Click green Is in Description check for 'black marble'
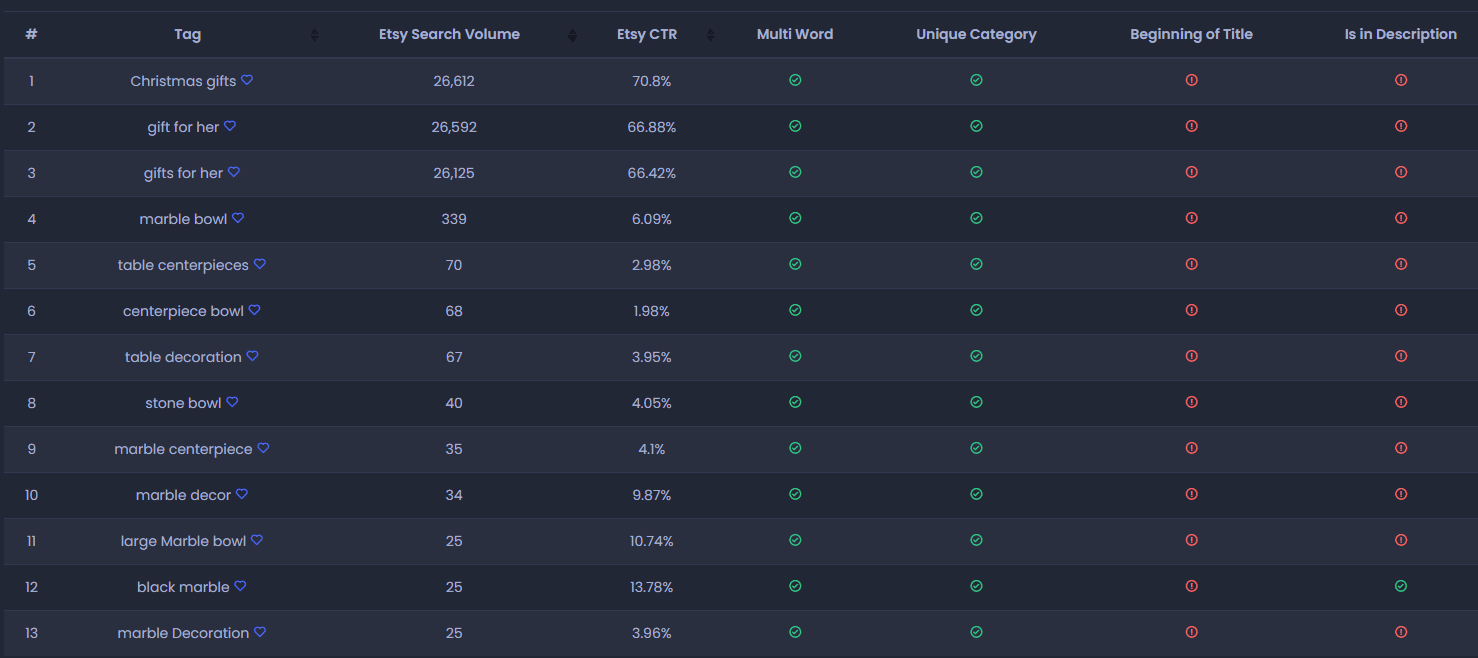Screen dimensions: 1478x658 1401,586
